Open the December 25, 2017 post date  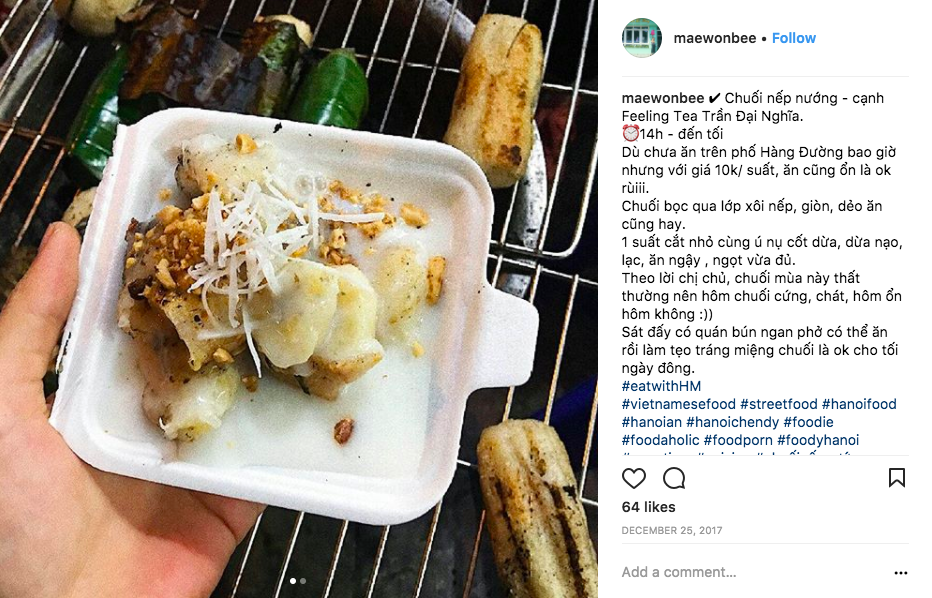(x=672, y=530)
